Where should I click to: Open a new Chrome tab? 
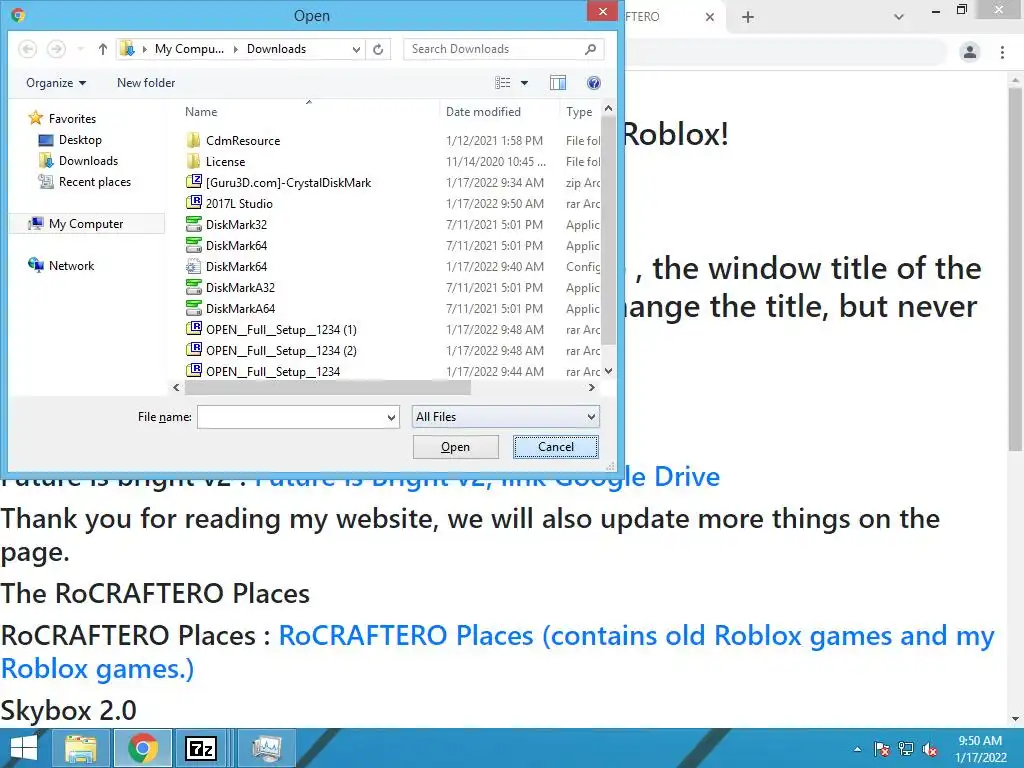[x=748, y=17]
